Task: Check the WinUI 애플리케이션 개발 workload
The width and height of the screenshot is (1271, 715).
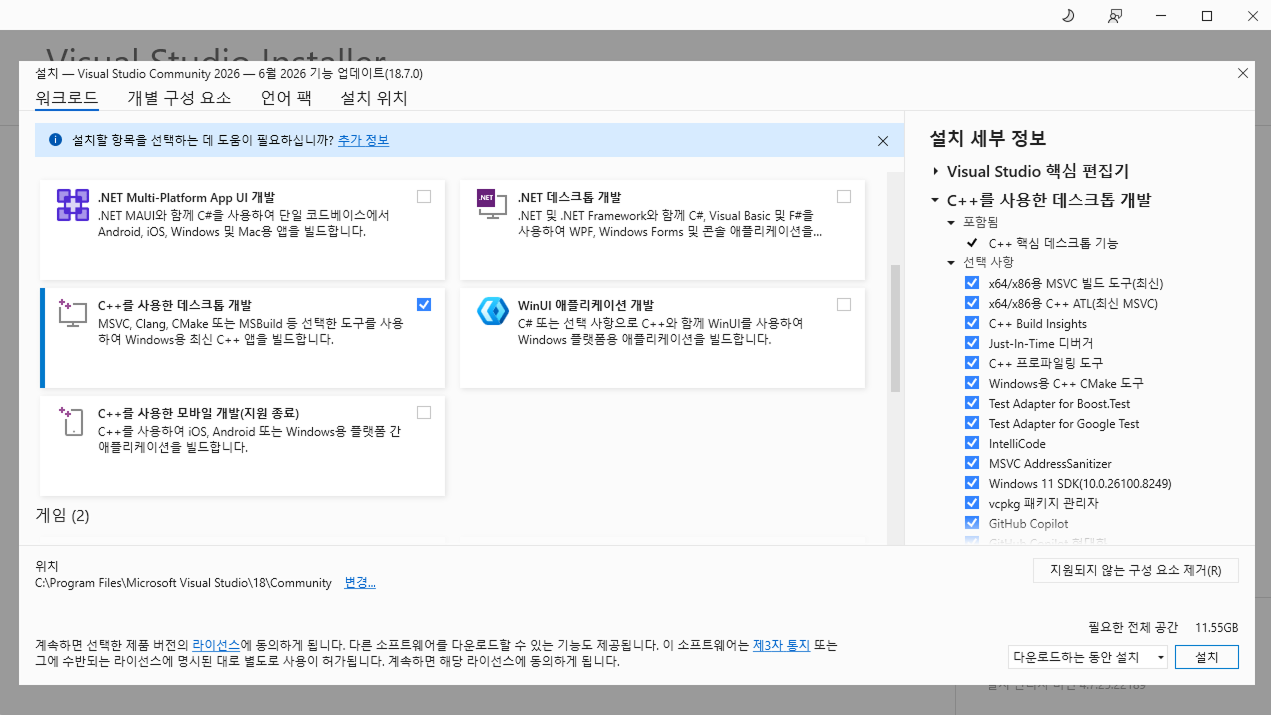Action: point(844,305)
